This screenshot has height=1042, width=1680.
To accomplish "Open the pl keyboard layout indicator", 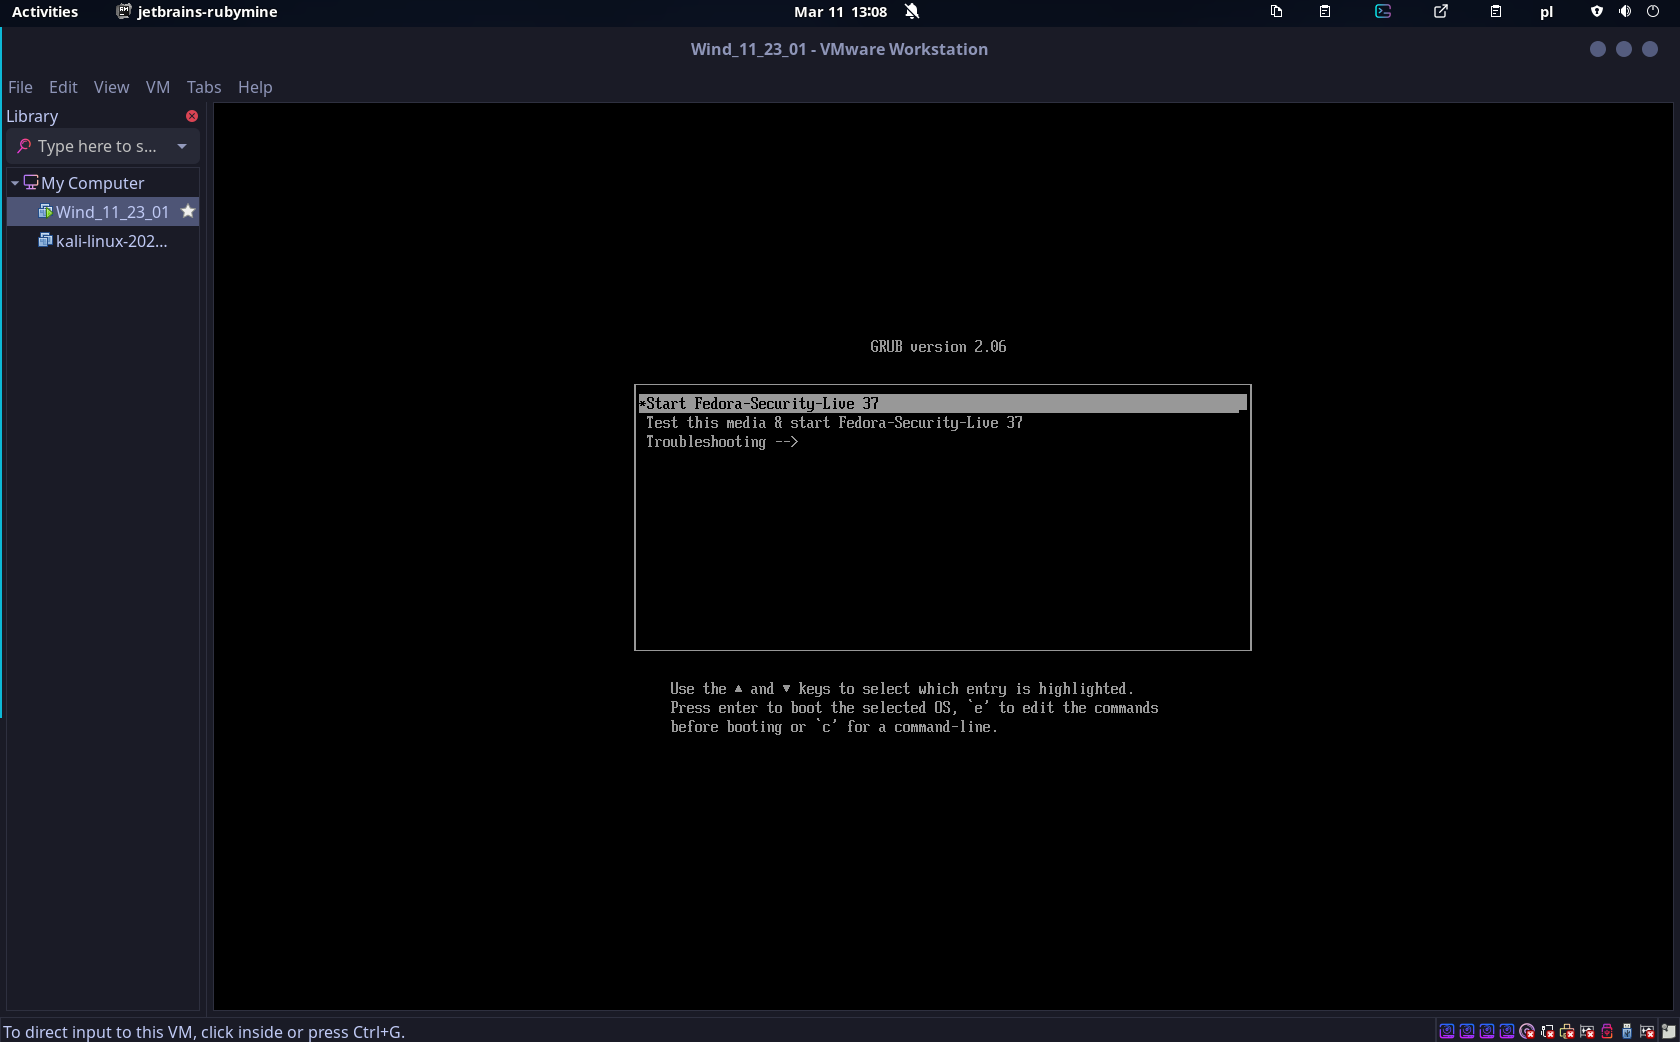I will point(1546,12).
